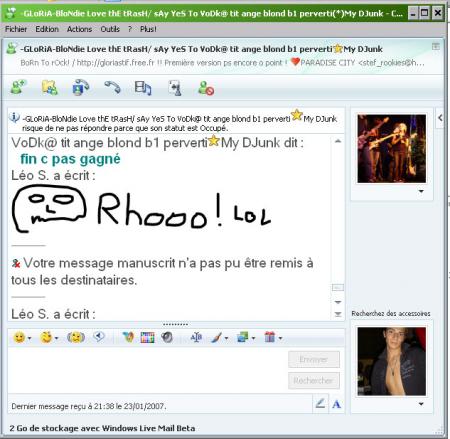Jump to bottom with scrollbar end arrow

point(338,314)
